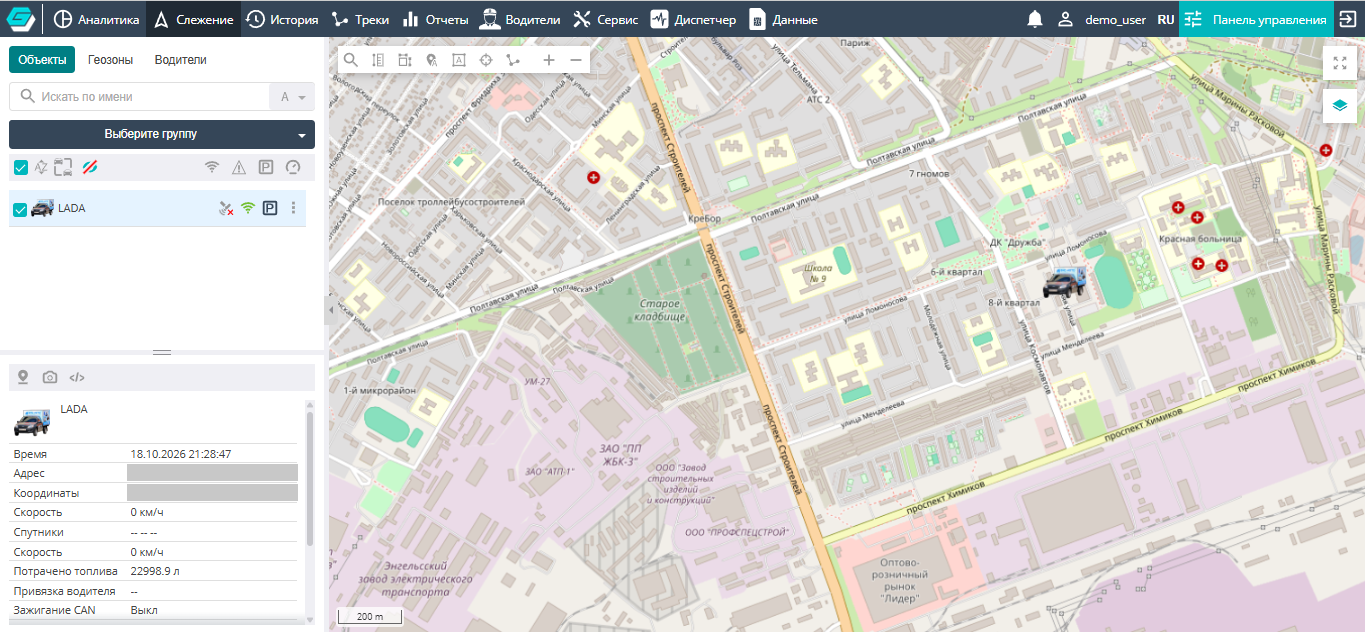1365x632 pixels.
Task: Open the RU language selector
Action: pyautogui.click(x=1166, y=19)
